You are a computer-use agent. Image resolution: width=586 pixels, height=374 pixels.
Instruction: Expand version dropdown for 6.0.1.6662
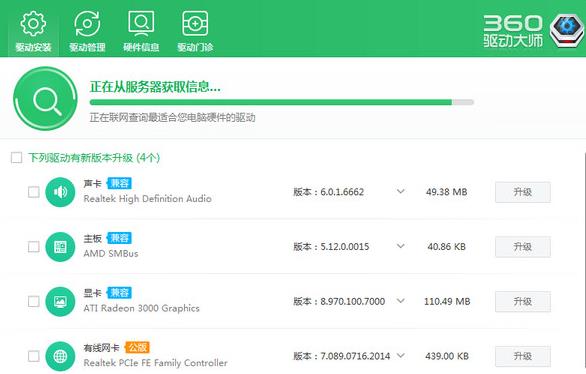coord(401,192)
